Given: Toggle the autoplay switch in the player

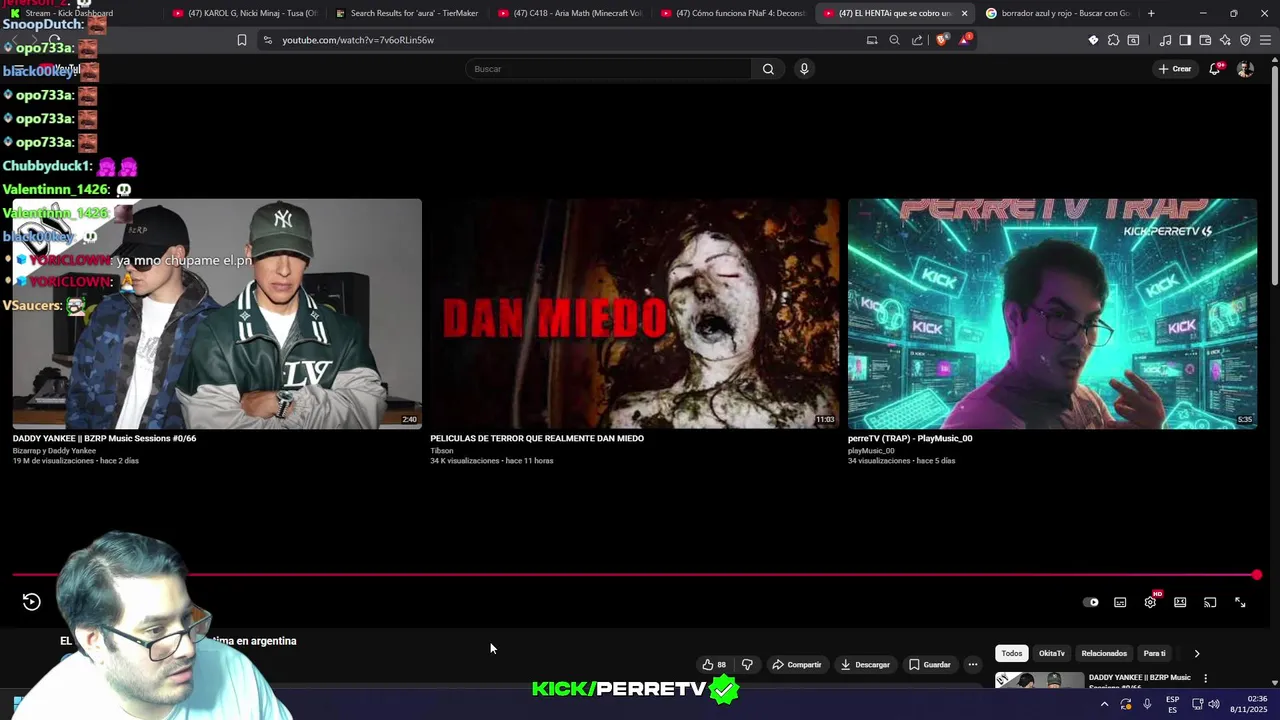Looking at the screenshot, I should (x=1091, y=602).
